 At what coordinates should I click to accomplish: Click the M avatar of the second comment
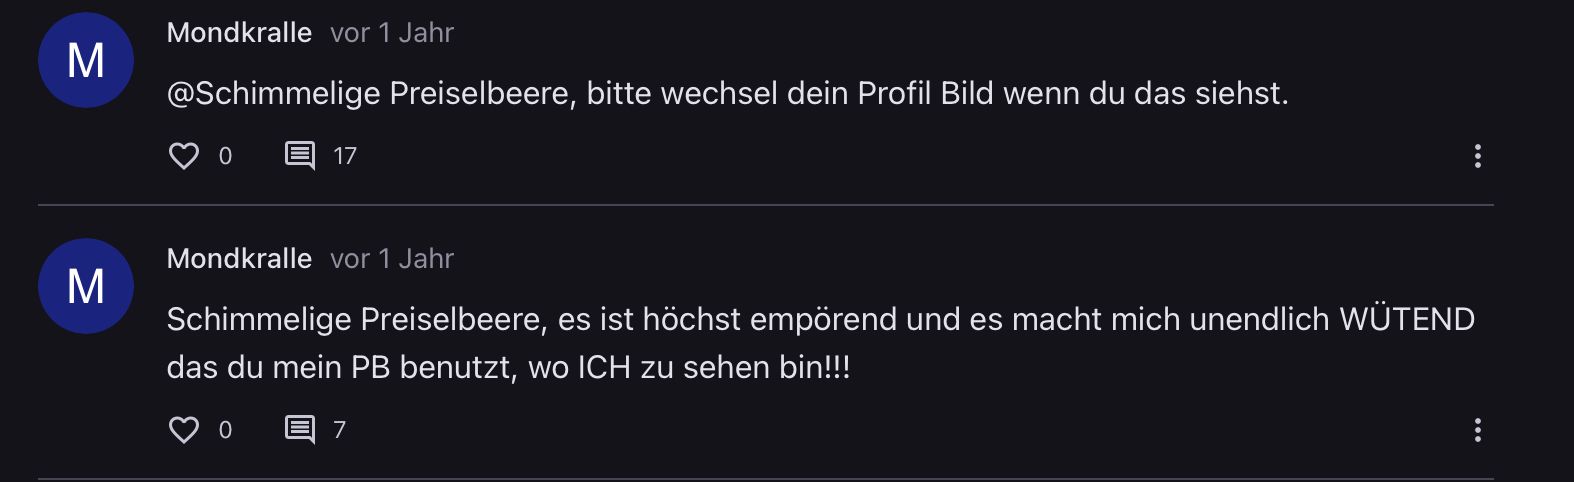(x=86, y=286)
